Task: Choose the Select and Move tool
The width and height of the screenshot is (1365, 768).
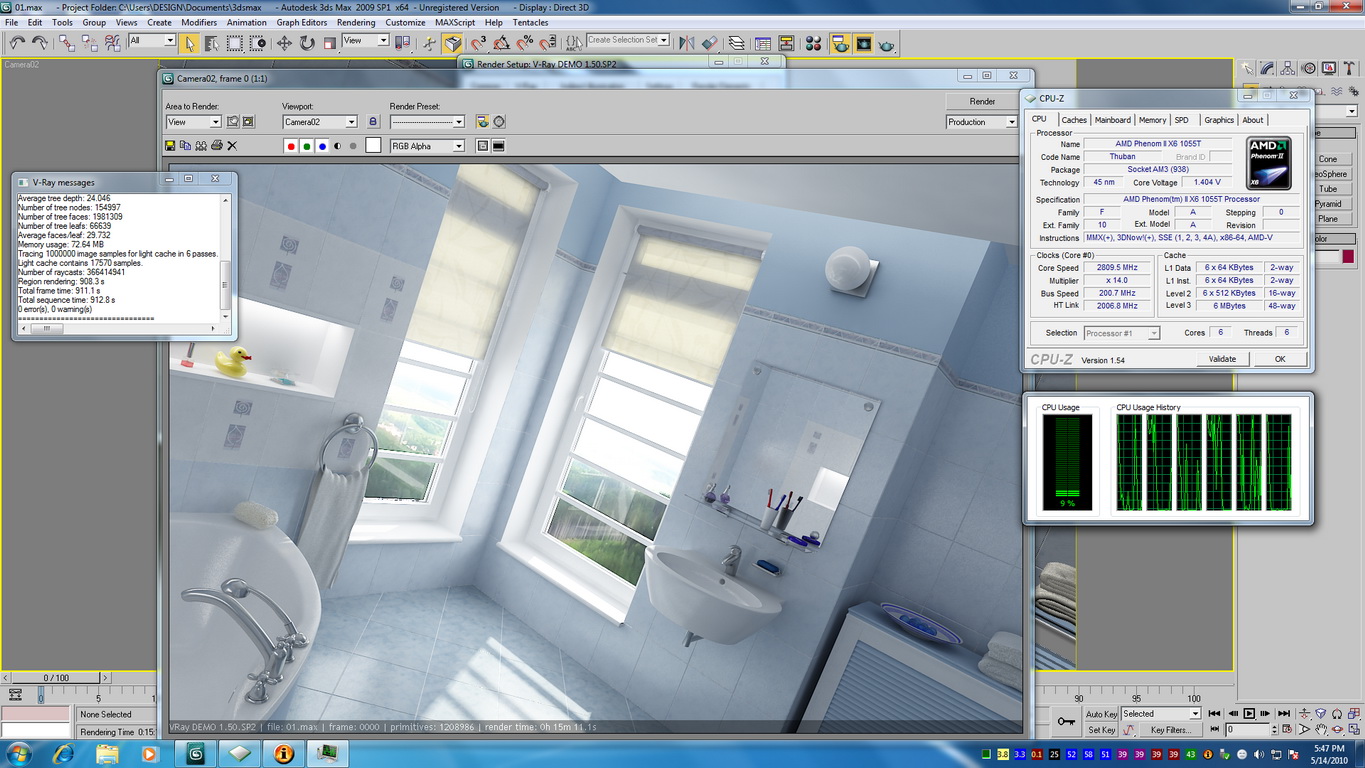Action: (285, 43)
